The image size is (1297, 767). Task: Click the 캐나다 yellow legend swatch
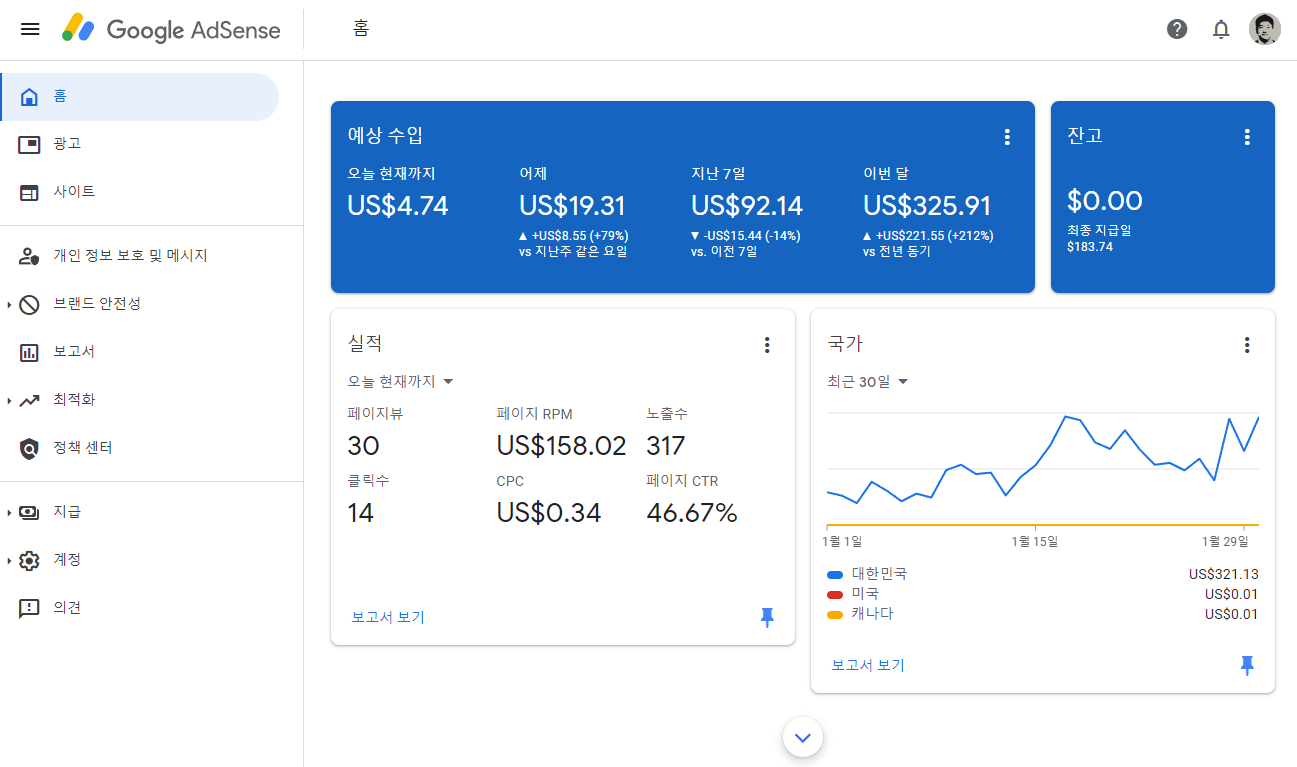tap(835, 615)
